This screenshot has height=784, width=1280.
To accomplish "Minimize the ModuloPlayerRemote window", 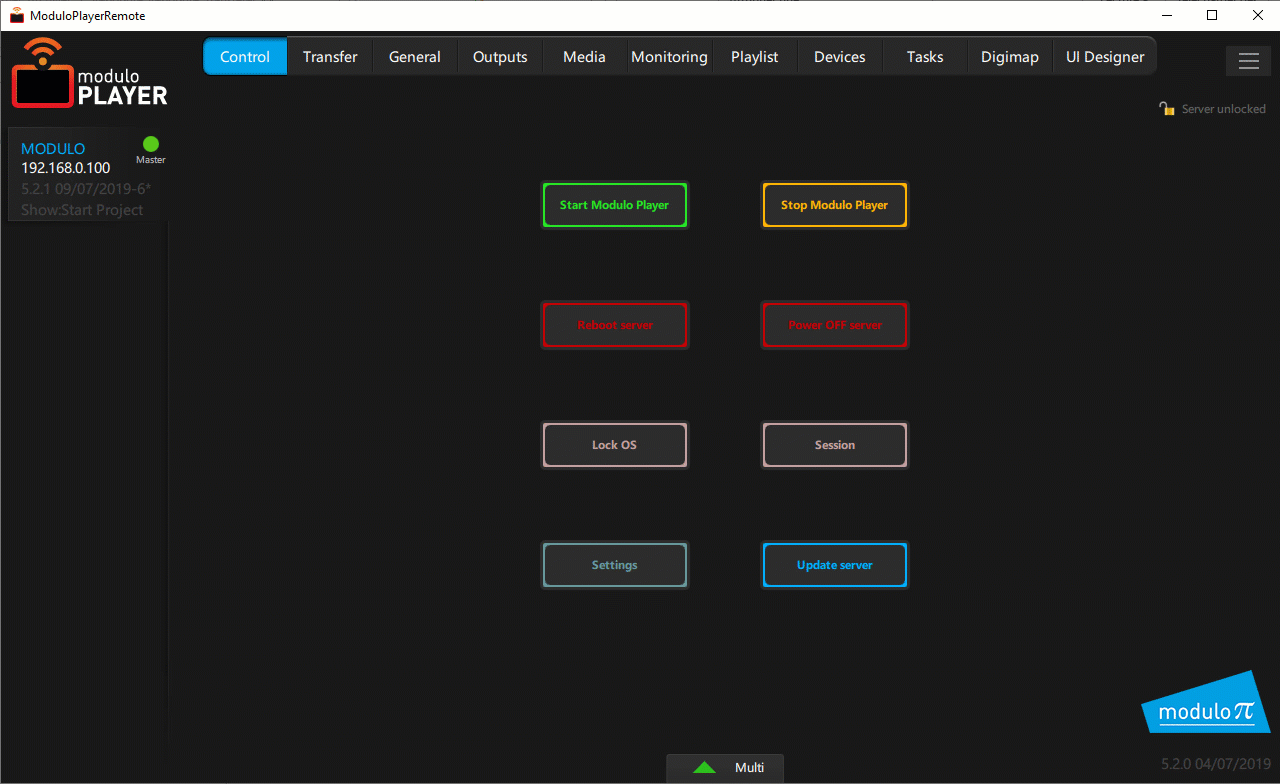I will (1166, 15).
